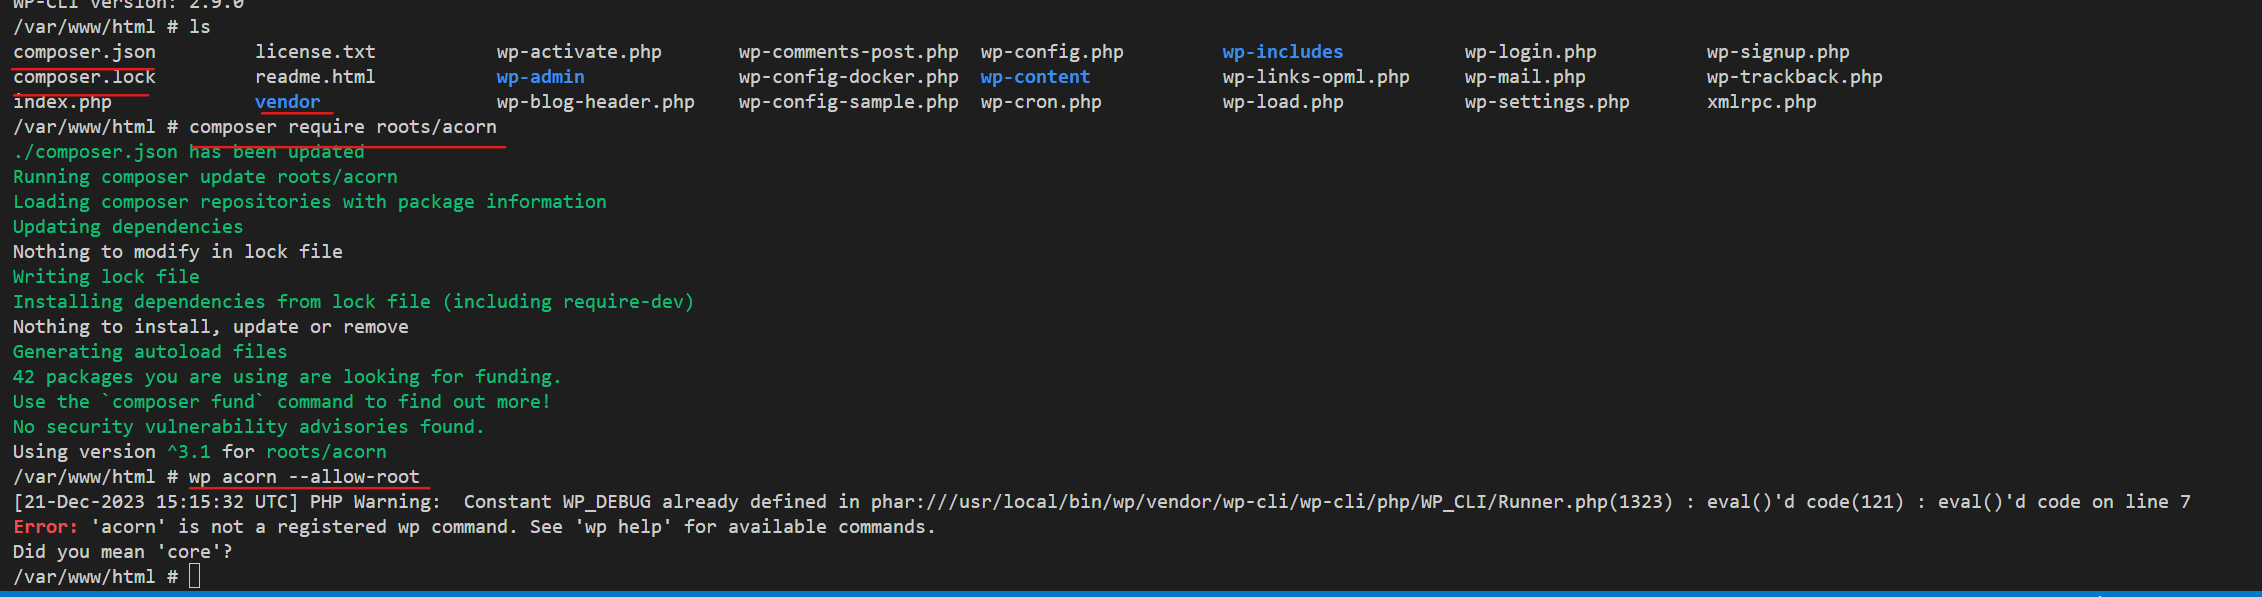Click the license.txt file name
The height and width of the screenshot is (597, 2262).
(315, 52)
